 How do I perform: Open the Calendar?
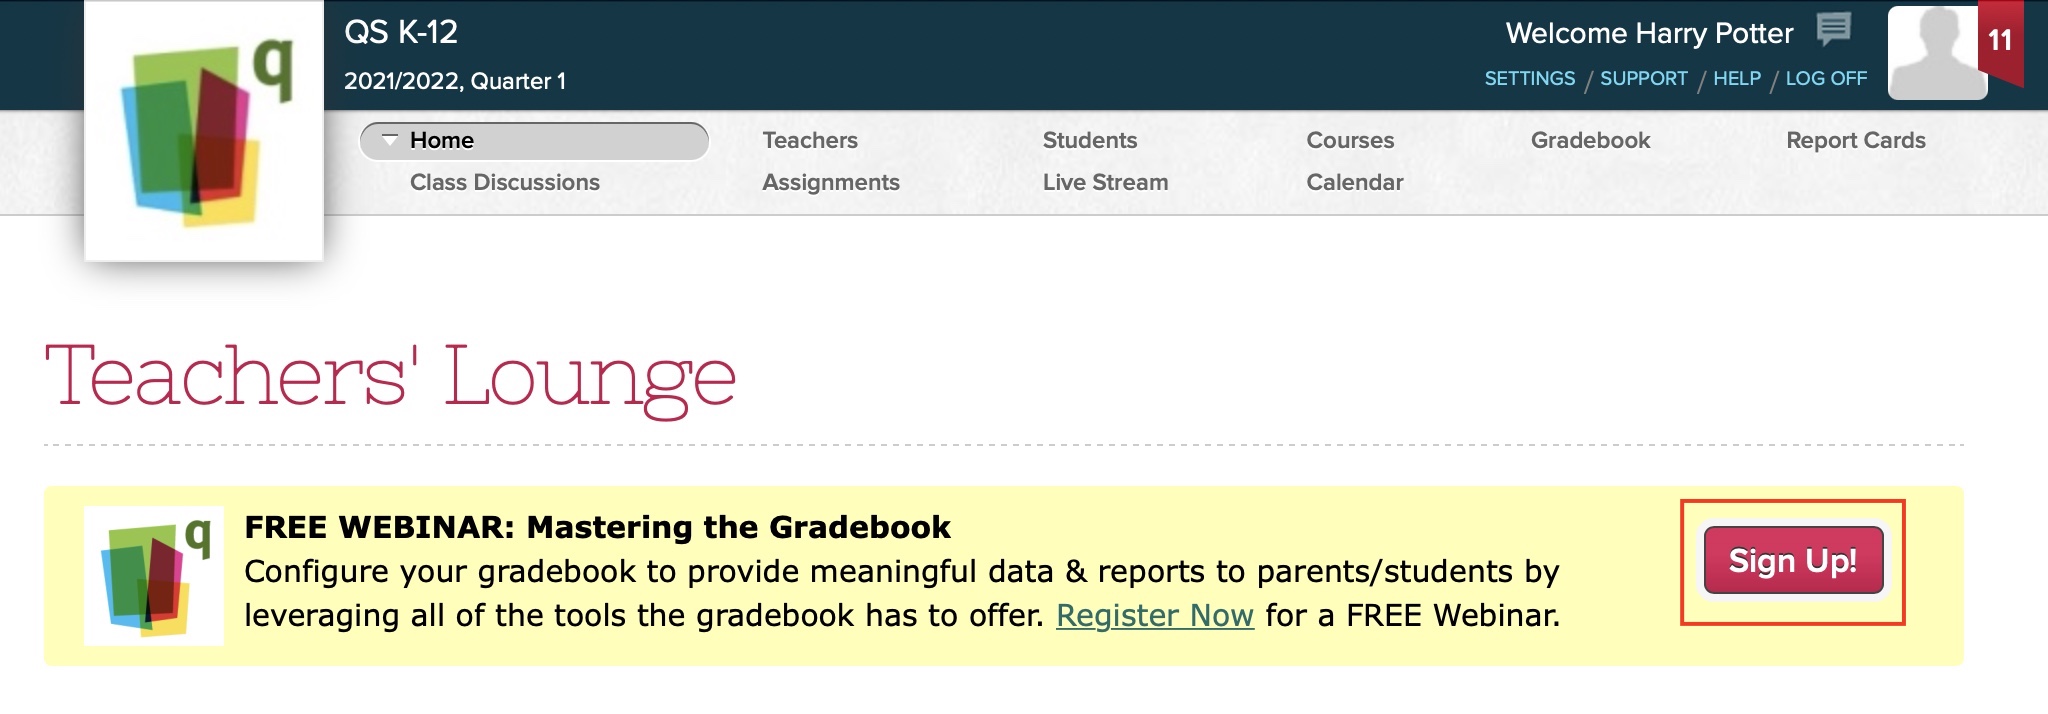(1354, 182)
